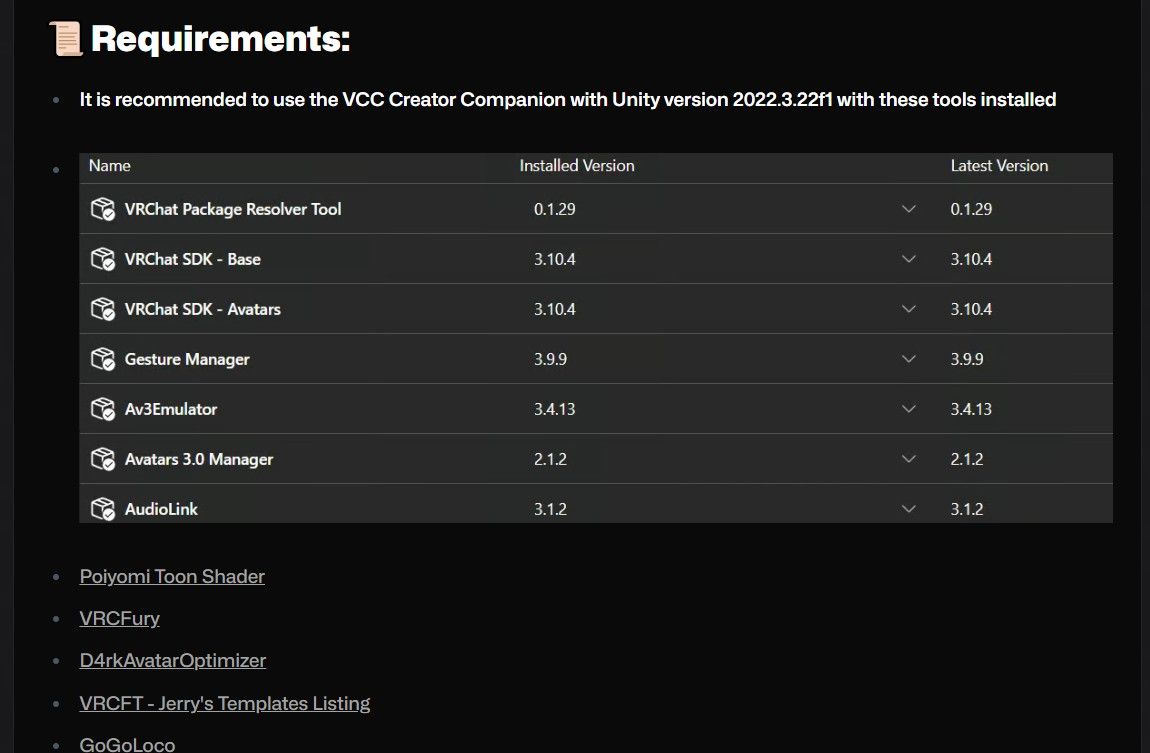Click the VRChat SDK - Avatars package icon

[103, 309]
